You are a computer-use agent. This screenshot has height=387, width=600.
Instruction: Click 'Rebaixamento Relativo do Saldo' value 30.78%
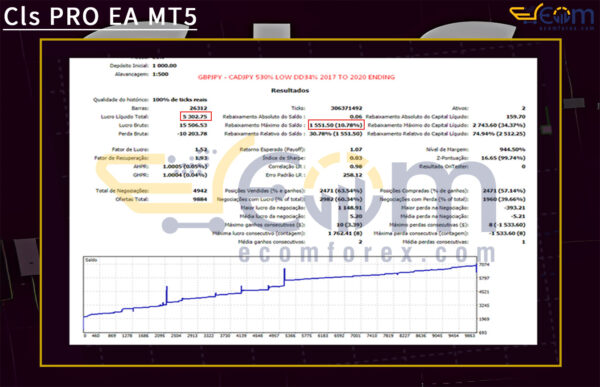(x=336, y=134)
